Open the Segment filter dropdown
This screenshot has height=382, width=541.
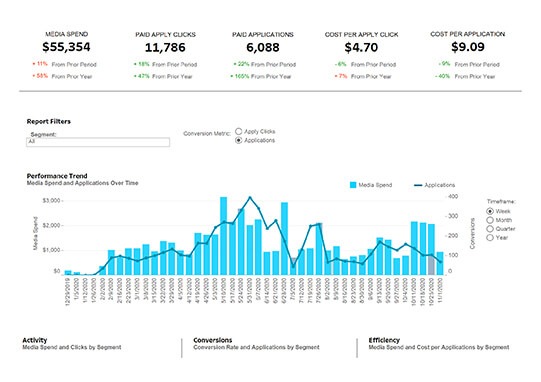[98, 142]
